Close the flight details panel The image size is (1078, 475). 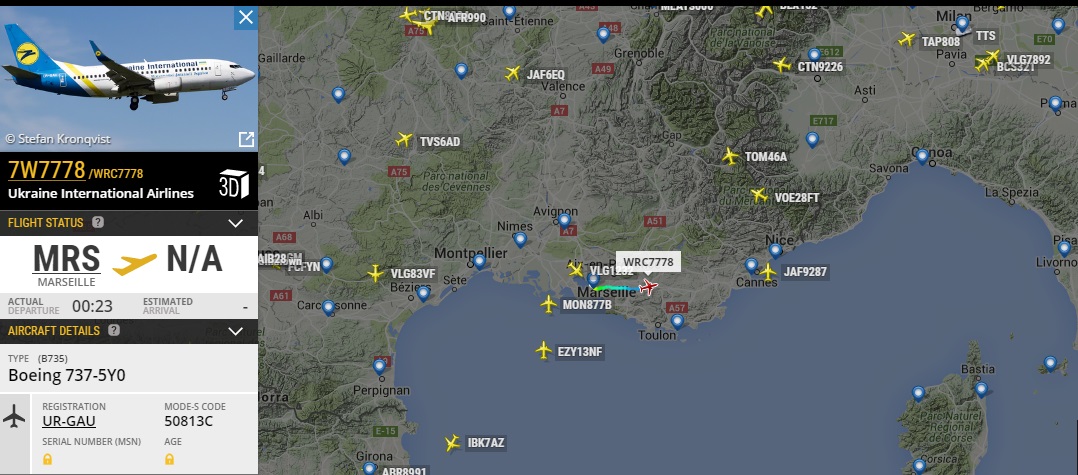[245, 18]
